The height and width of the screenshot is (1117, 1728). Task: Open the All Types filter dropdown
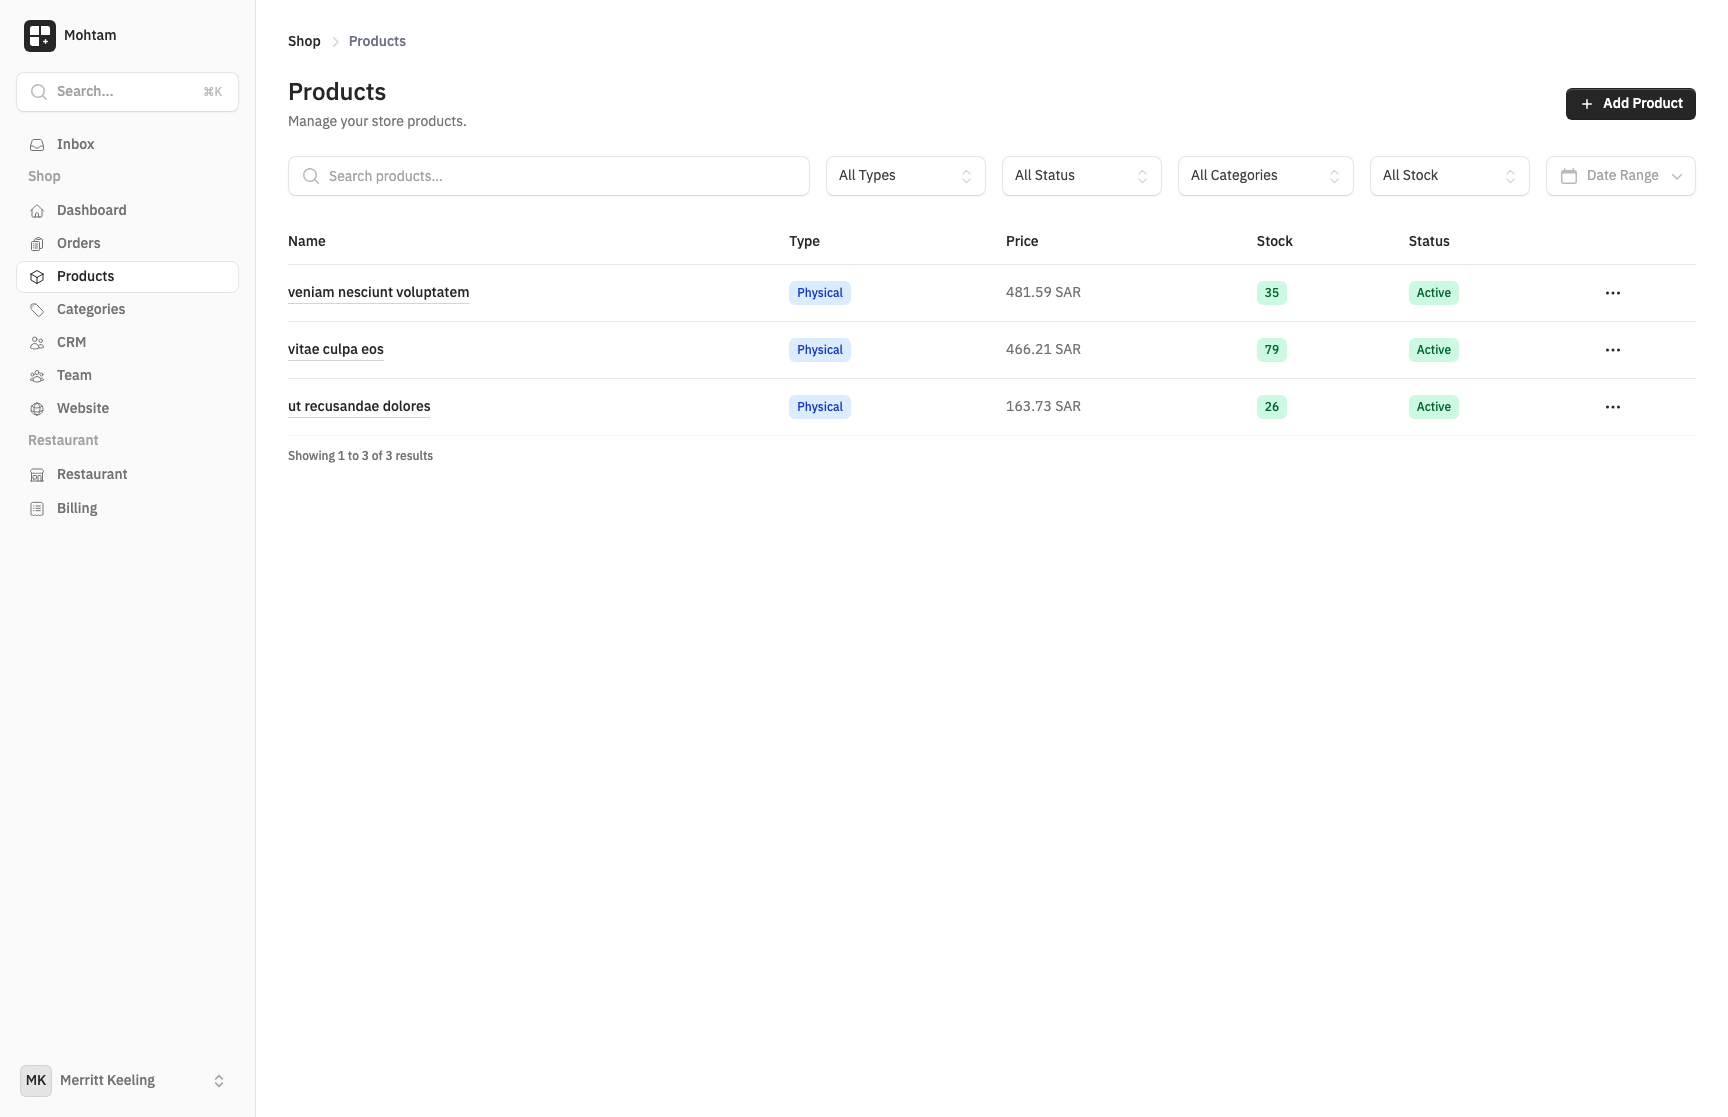[x=903, y=175]
